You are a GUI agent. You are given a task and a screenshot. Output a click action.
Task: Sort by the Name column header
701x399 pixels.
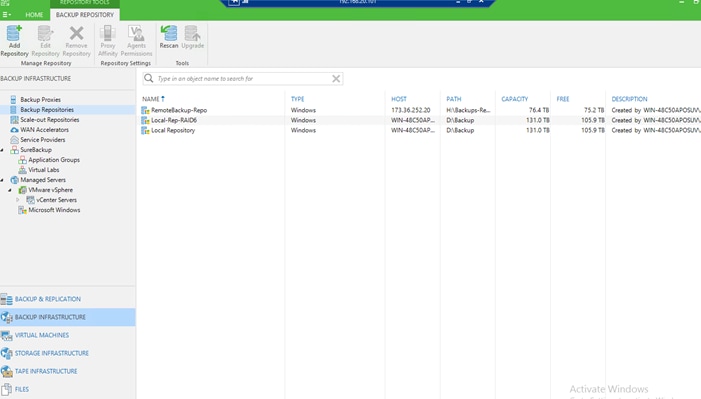tap(153, 99)
